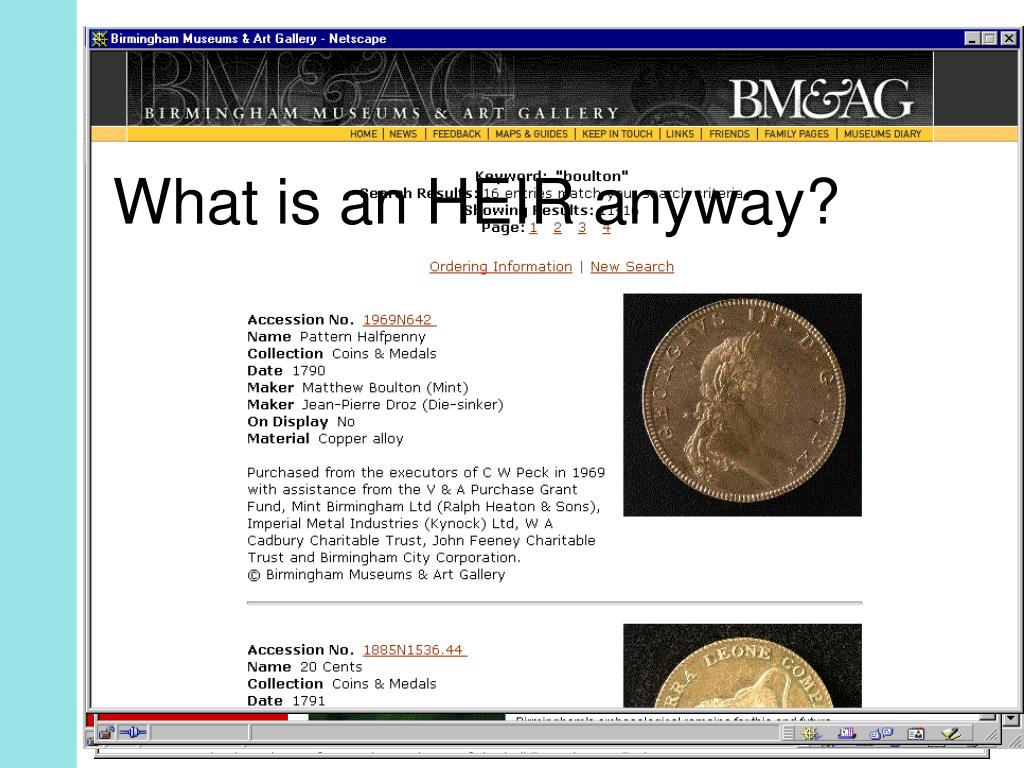Open the FRIENDS navigation item
The height and width of the screenshot is (768, 1024).
tap(729, 134)
